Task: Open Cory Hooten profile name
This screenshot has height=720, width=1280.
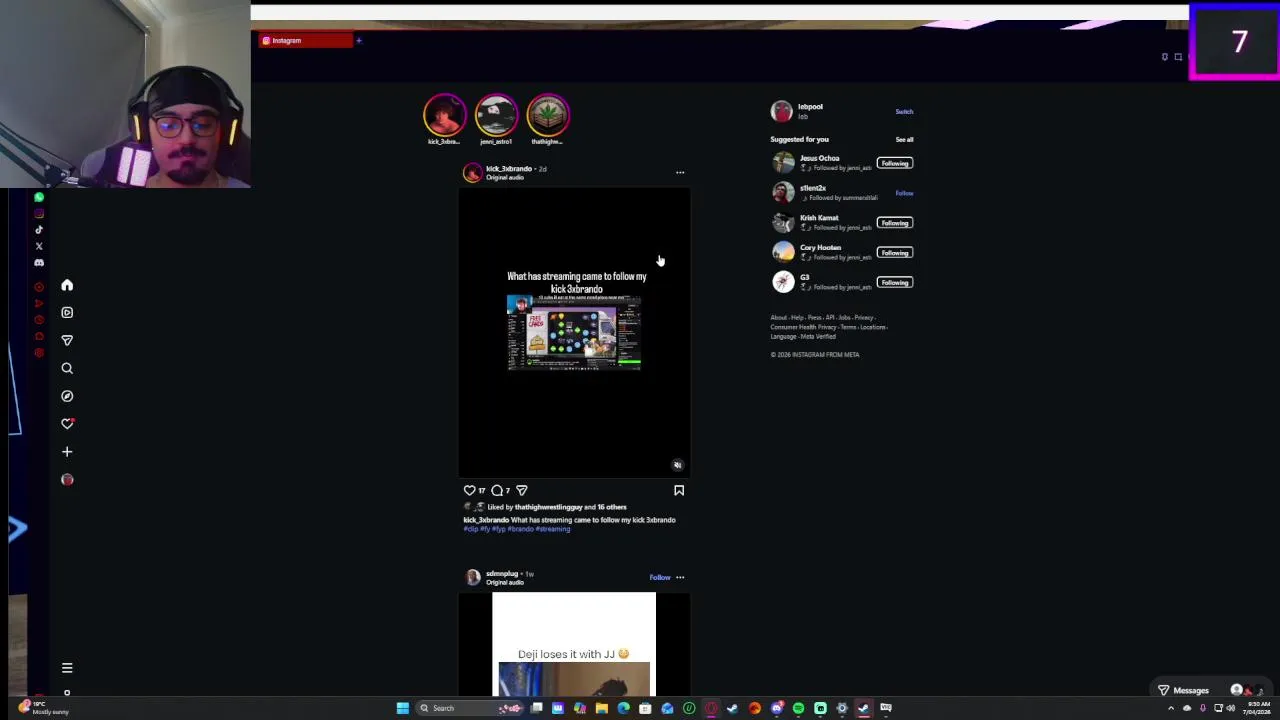Action: tap(820, 248)
